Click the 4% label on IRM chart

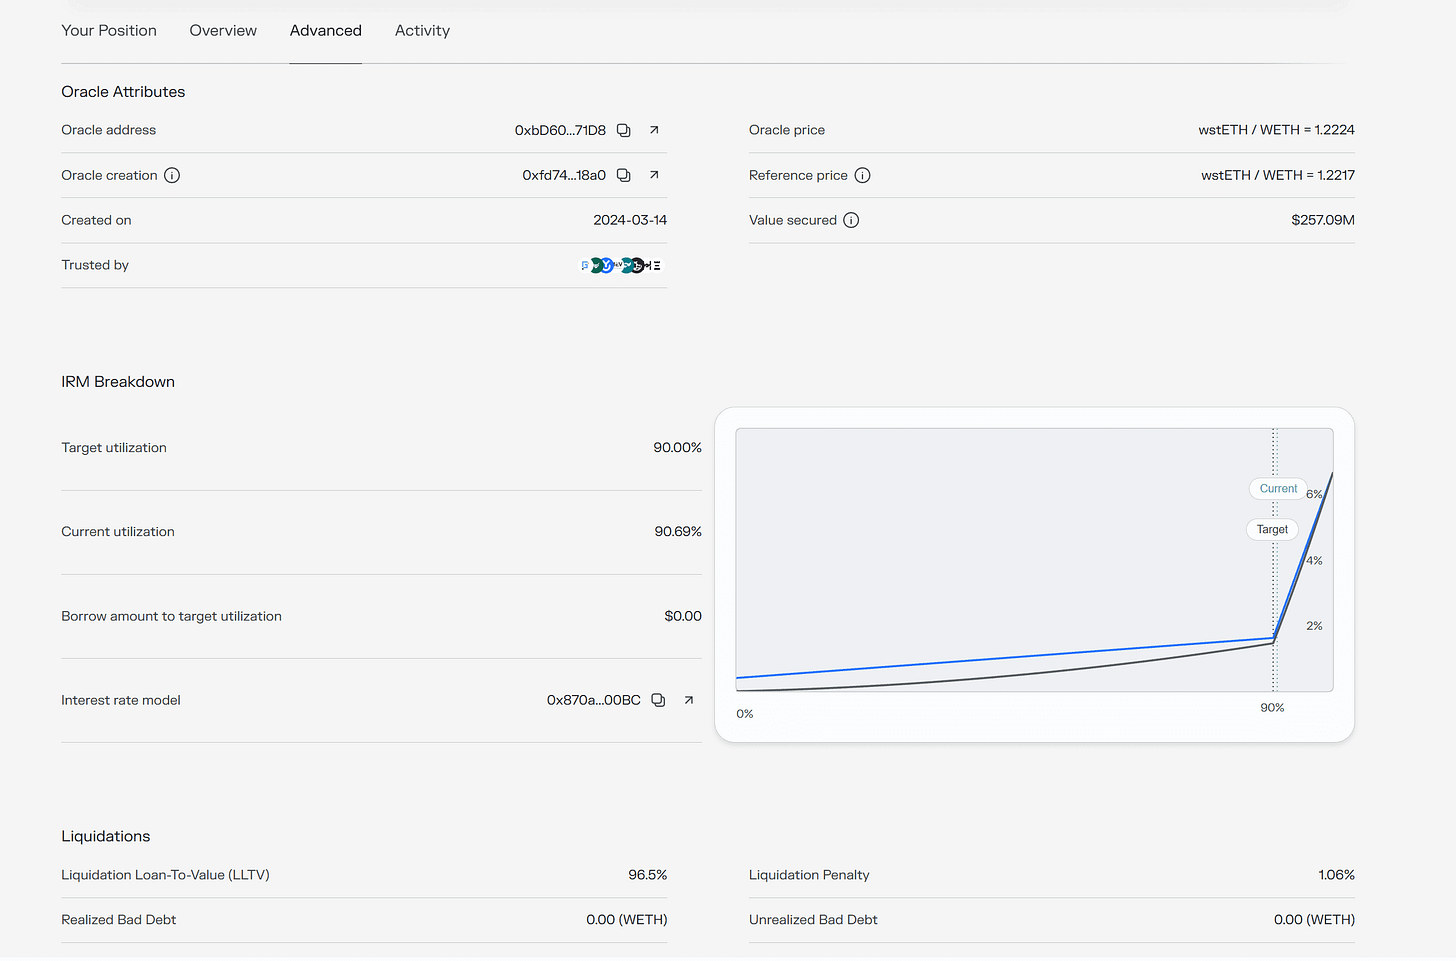[1314, 561]
